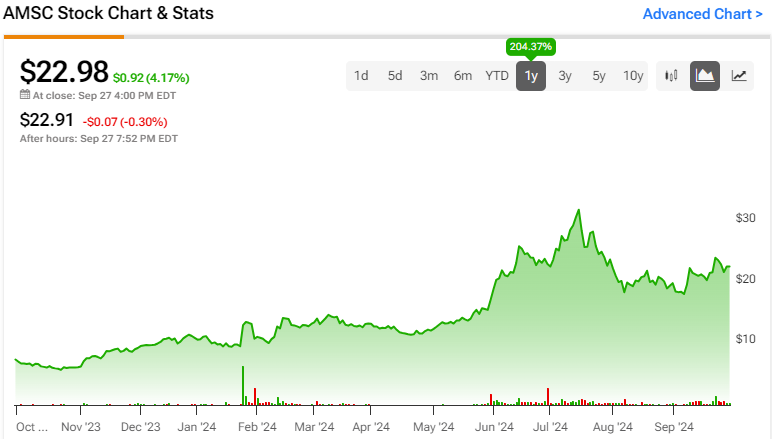Select the line chart icon
Image resolution: width=772 pixels, height=439 pixels.
tap(739, 76)
